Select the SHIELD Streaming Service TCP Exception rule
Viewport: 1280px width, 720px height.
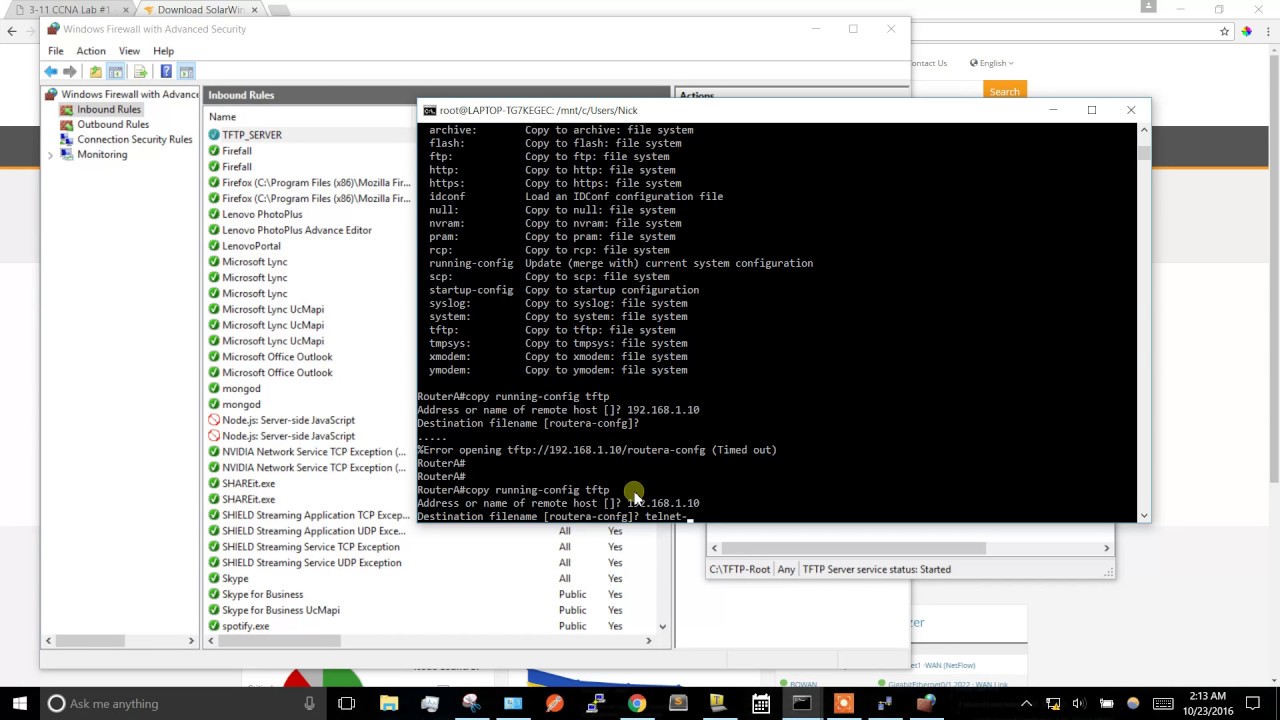point(311,547)
